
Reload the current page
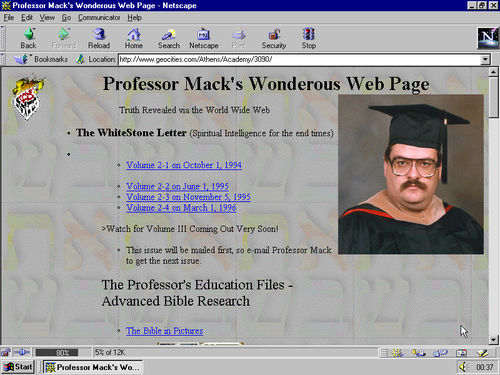(99, 39)
